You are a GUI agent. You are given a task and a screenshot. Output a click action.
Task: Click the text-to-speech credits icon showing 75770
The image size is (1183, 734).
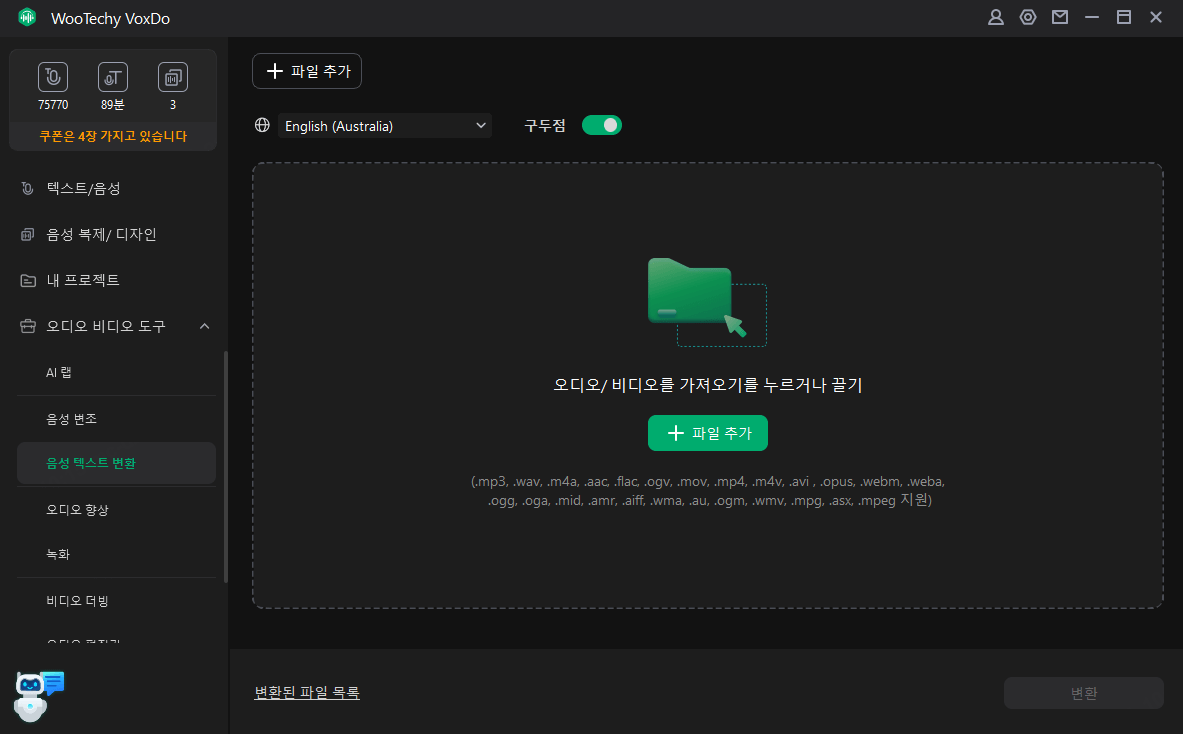tap(52, 77)
